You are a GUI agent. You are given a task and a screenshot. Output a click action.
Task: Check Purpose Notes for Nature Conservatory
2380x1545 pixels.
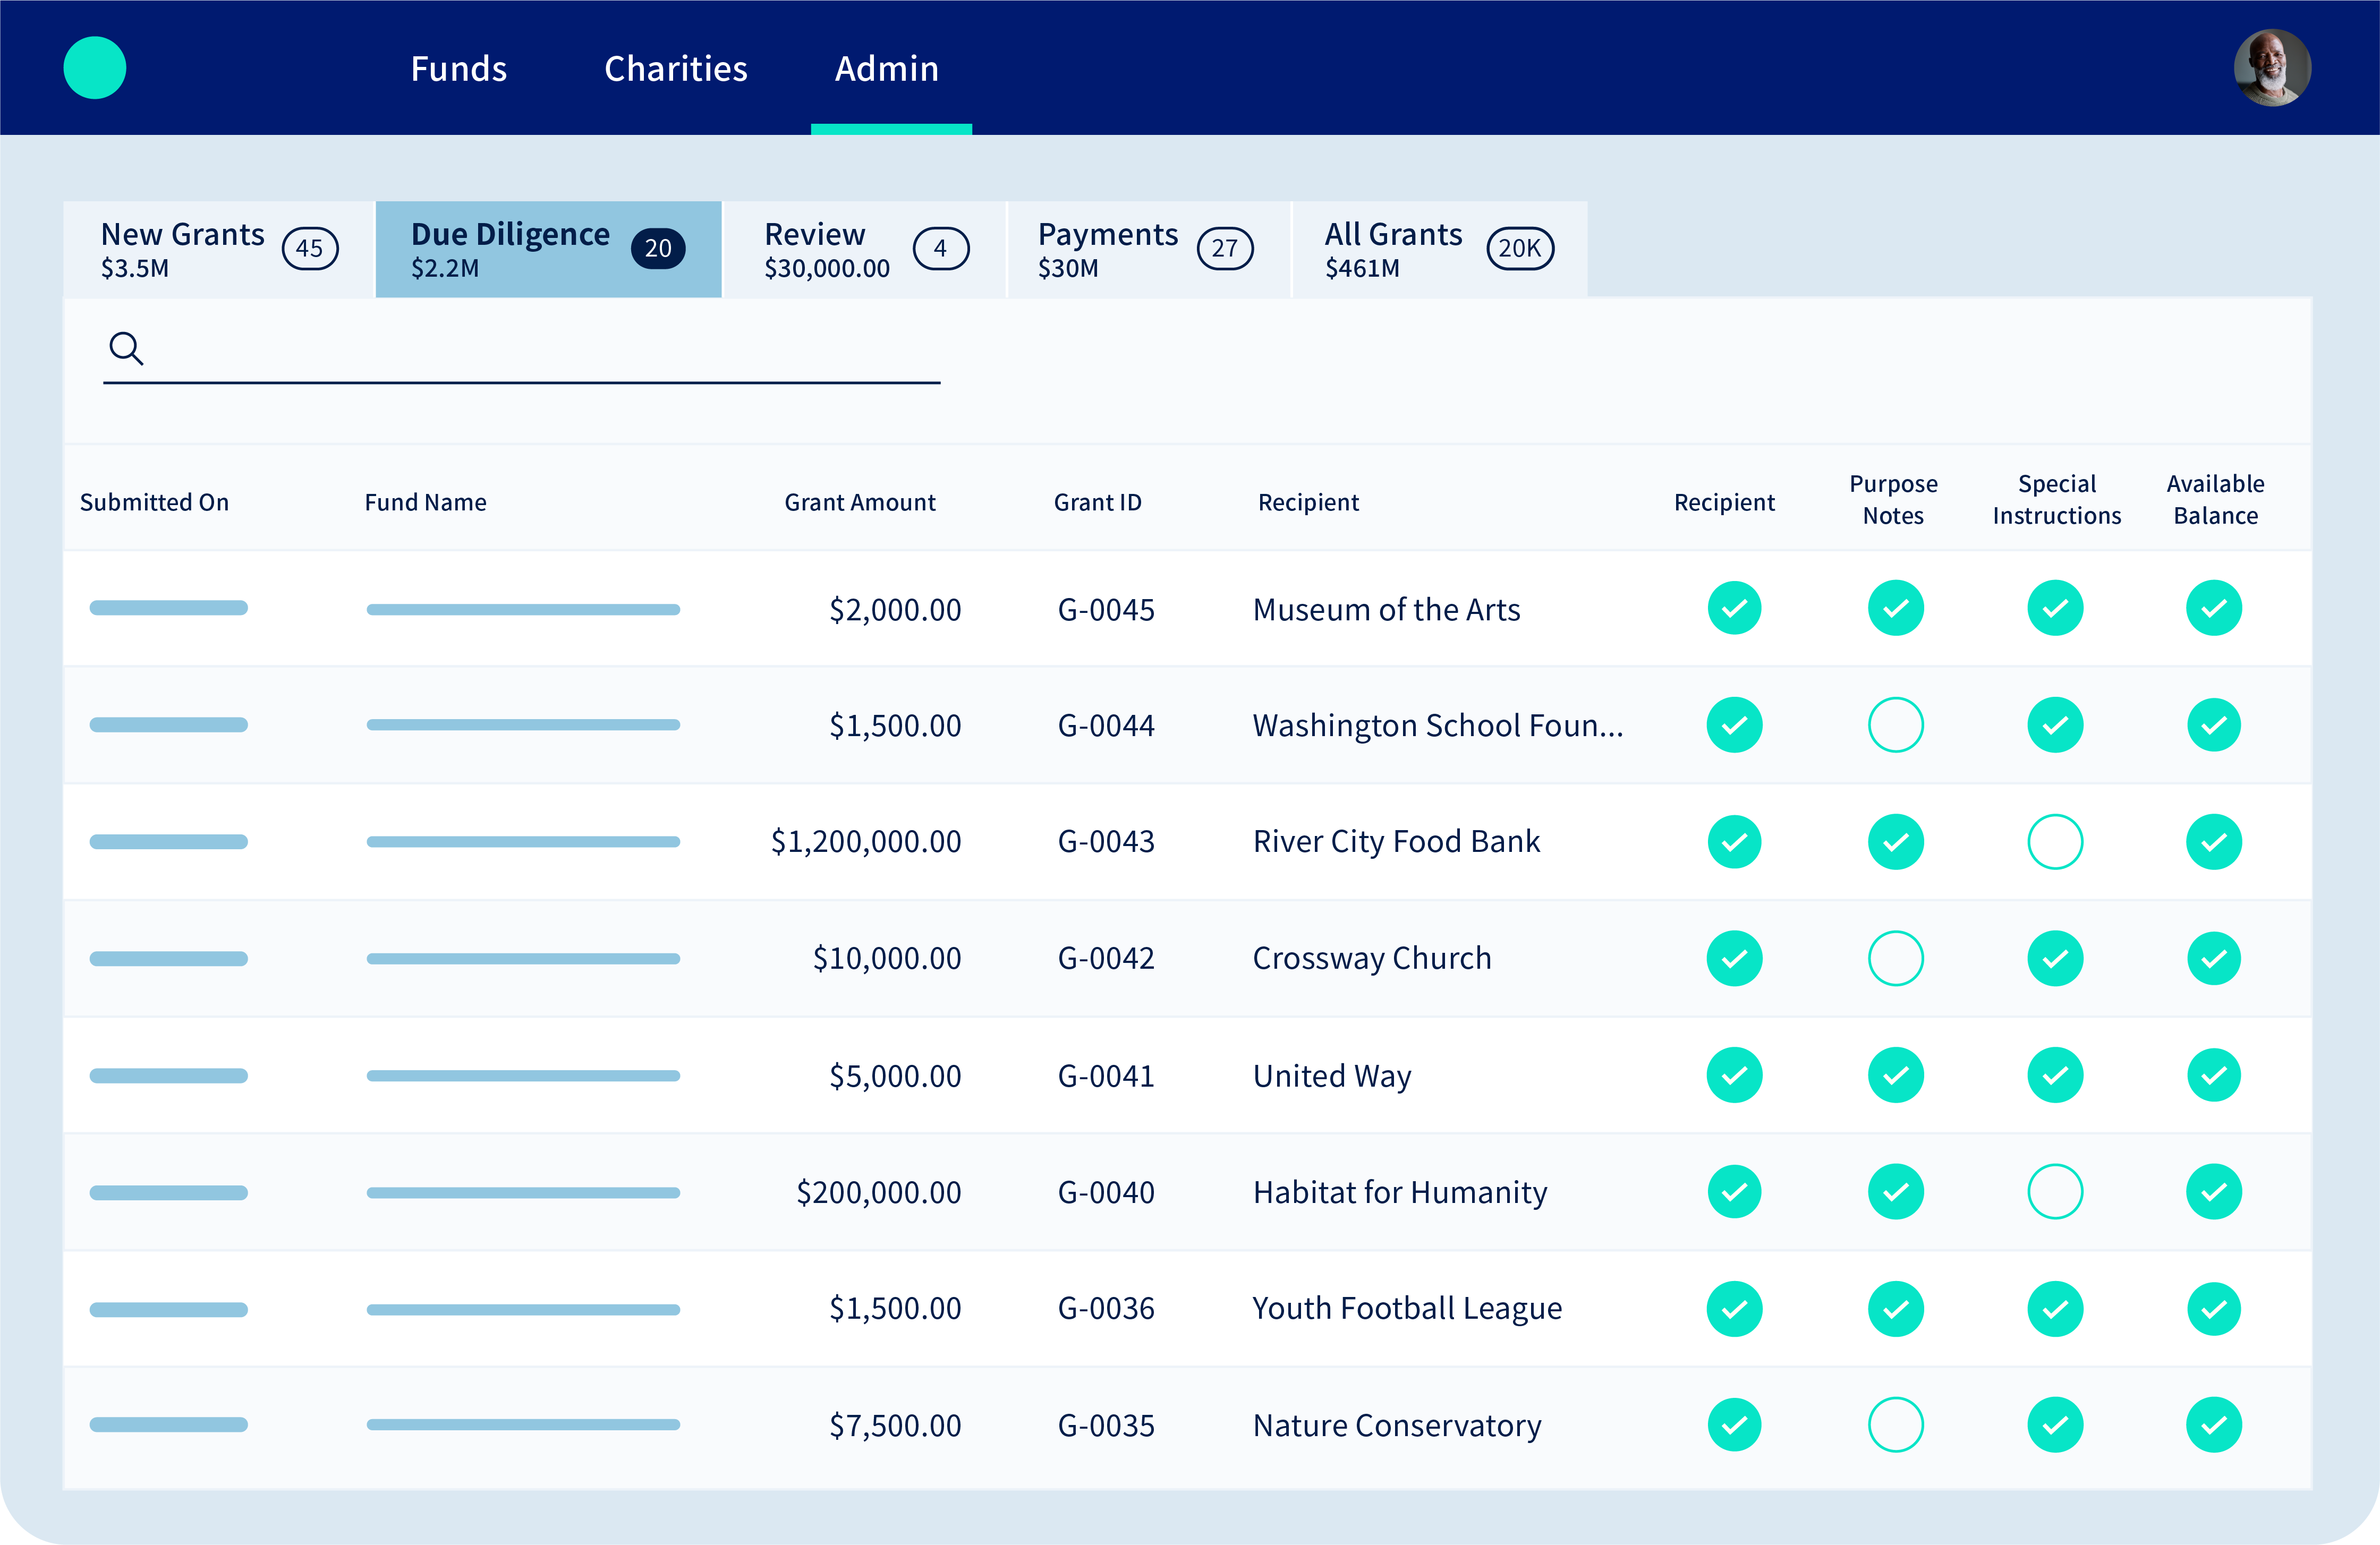tap(1895, 1425)
